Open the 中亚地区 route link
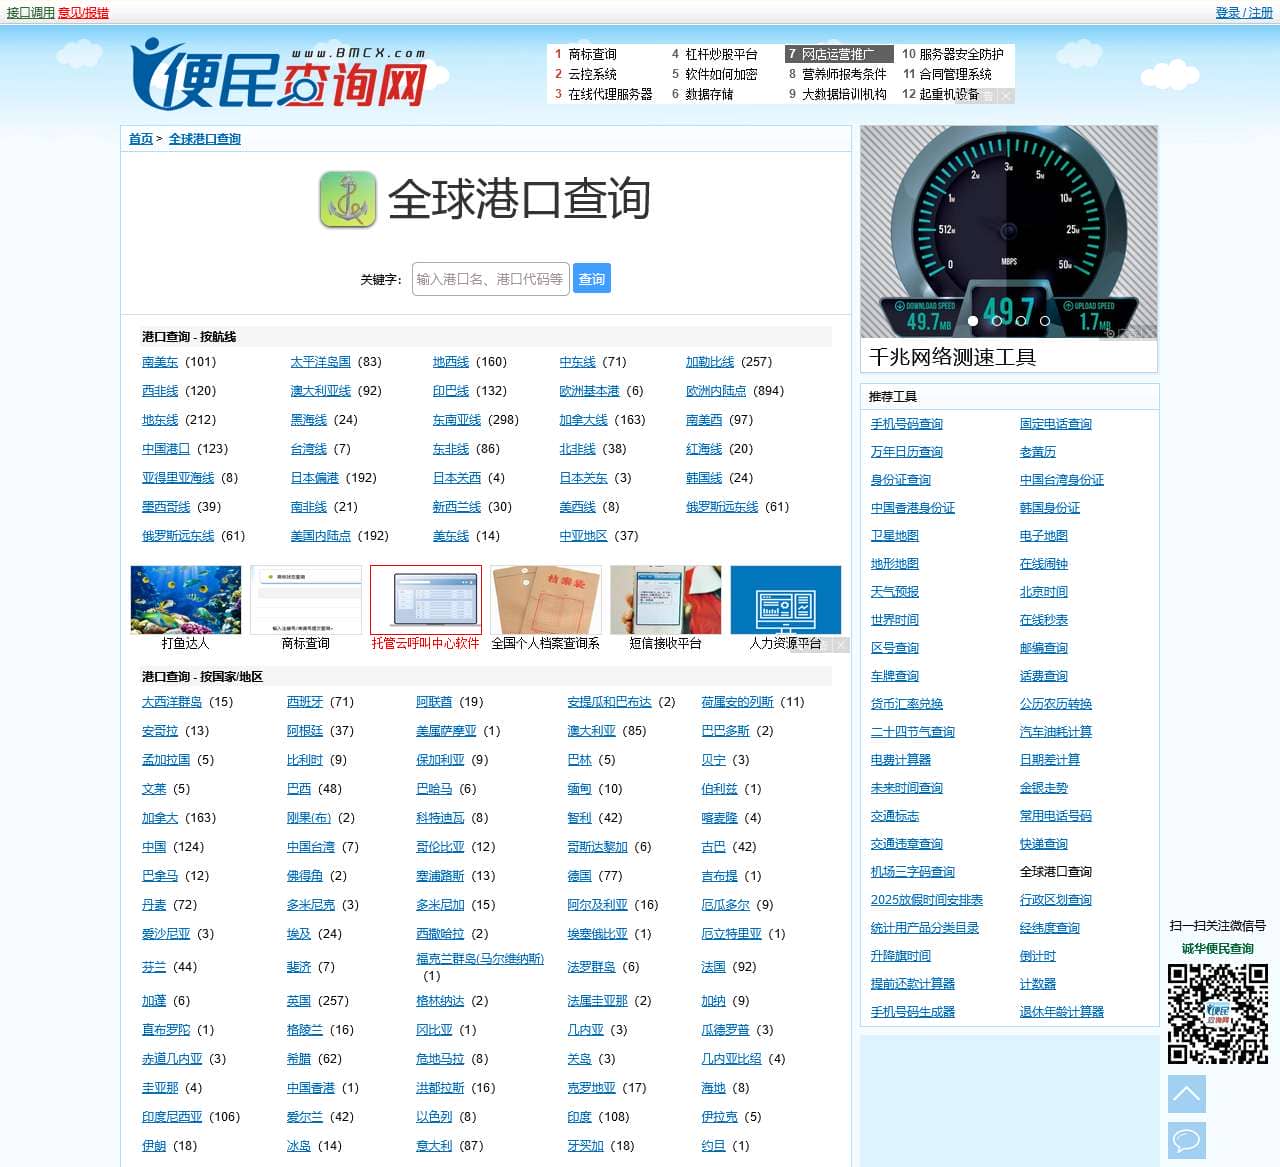The height and width of the screenshot is (1167, 1280). [x=584, y=536]
